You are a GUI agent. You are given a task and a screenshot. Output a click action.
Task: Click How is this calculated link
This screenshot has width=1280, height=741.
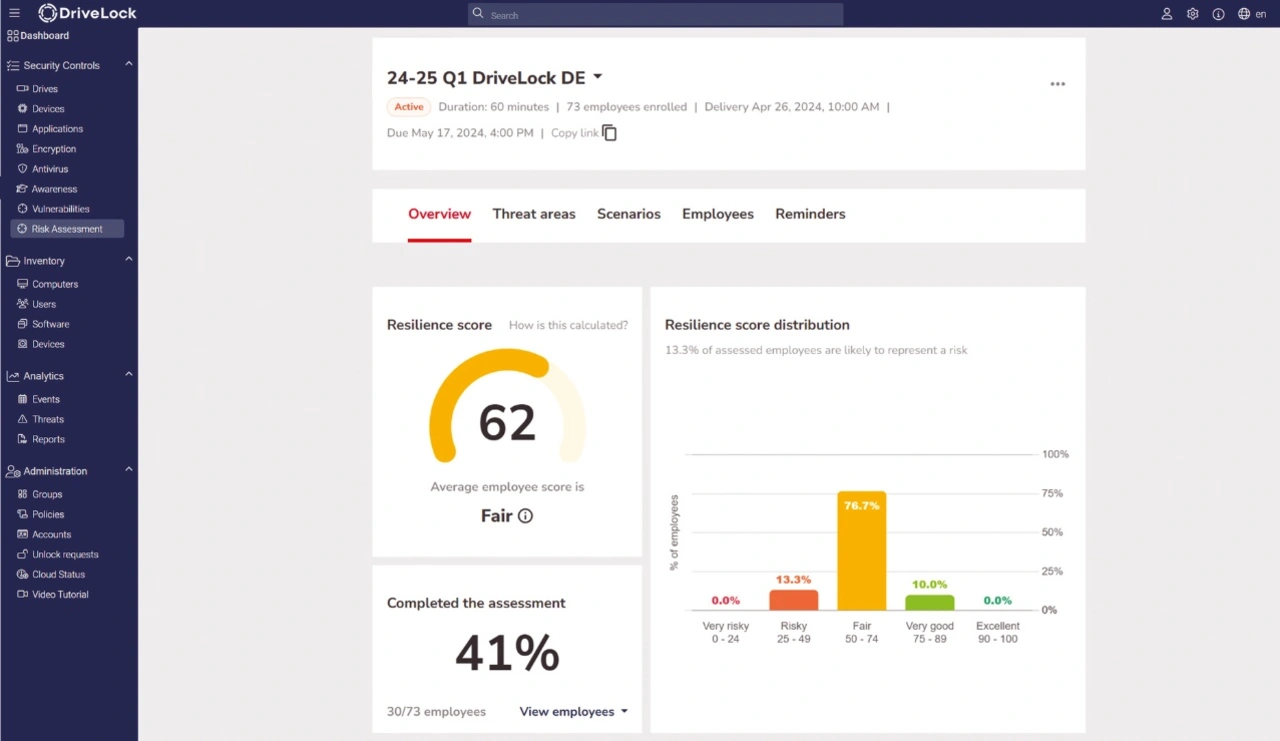[568, 325]
